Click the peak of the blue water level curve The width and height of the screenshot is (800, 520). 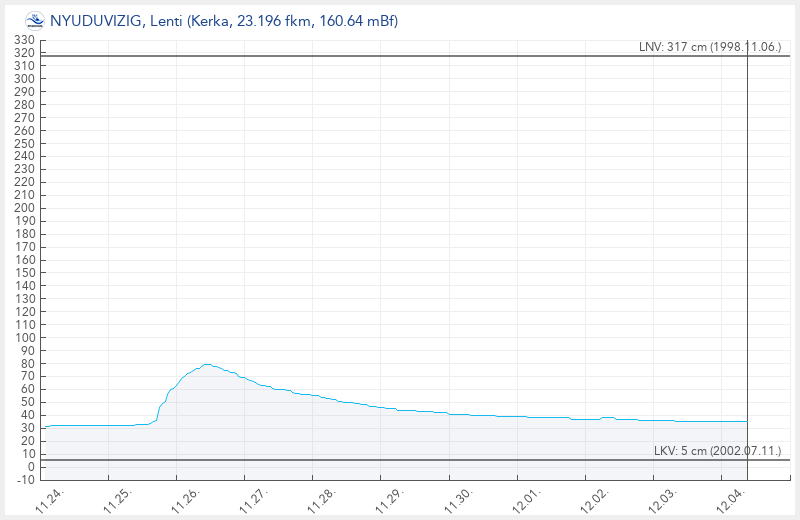click(x=207, y=365)
